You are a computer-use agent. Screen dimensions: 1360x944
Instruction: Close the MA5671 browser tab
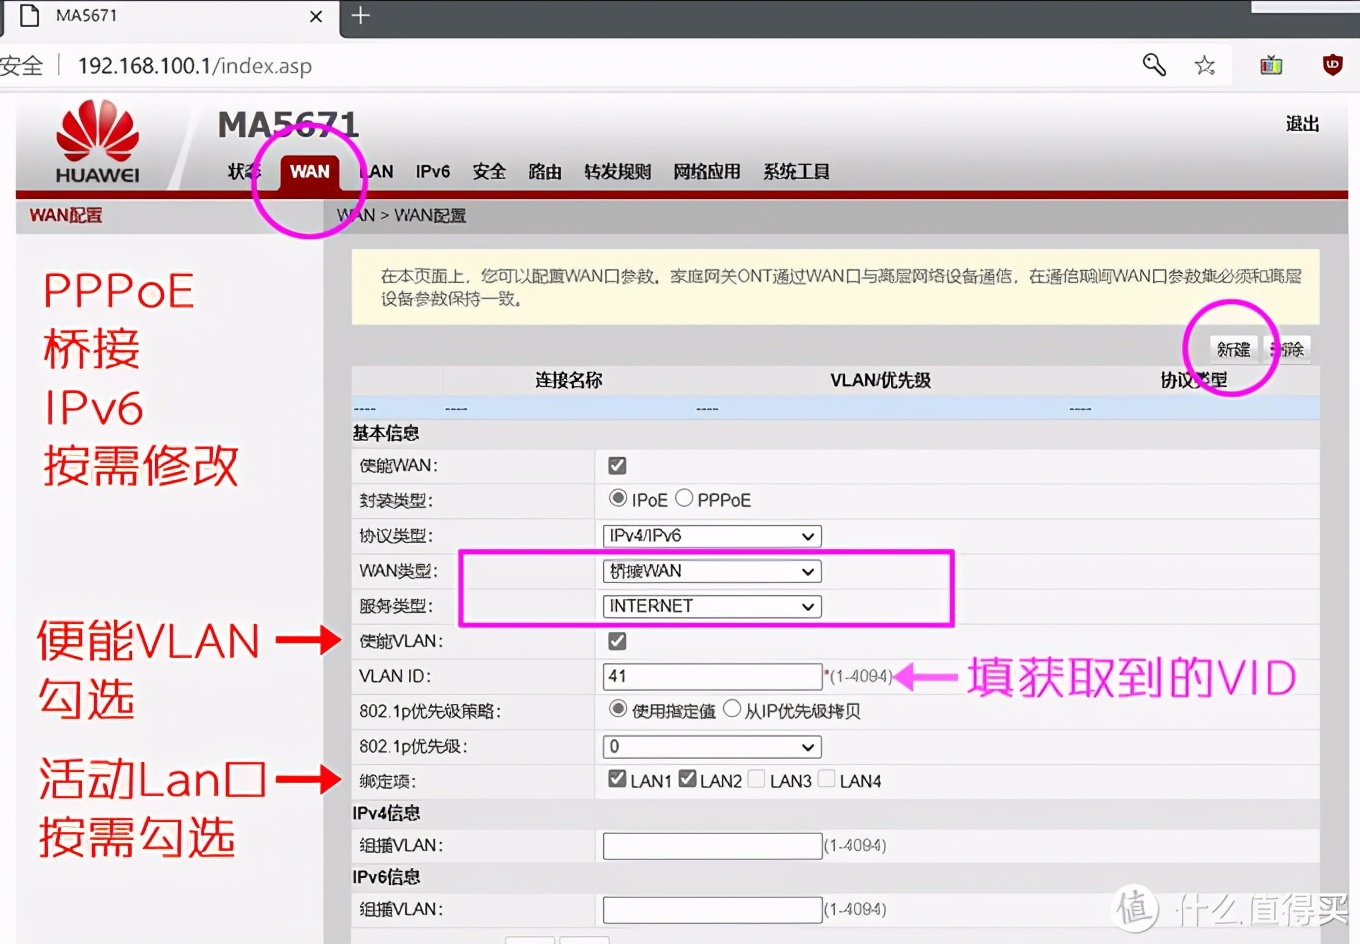pyautogui.click(x=316, y=16)
